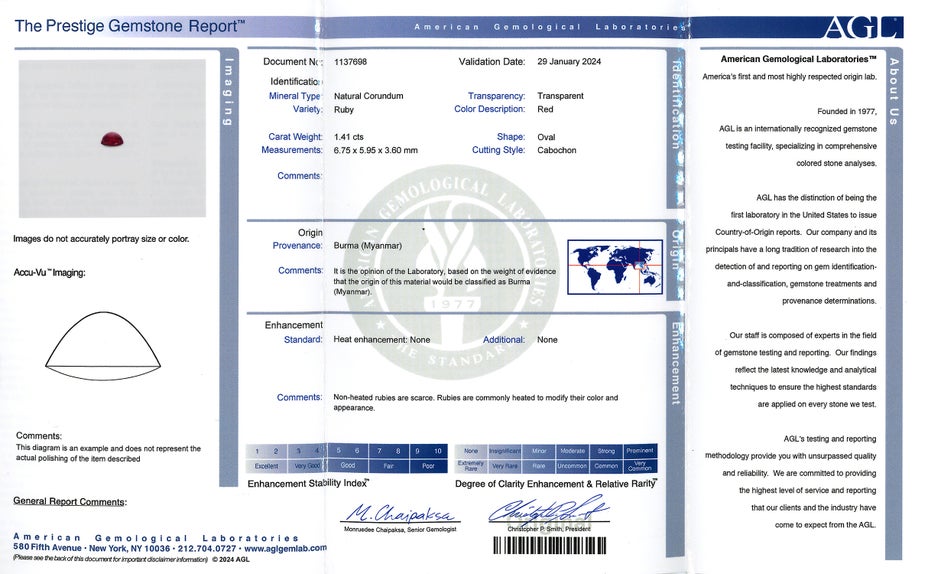This screenshot has height=574, width=928.
Task: Click the 'Enhancement' section heading
Action: [x=293, y=325]
